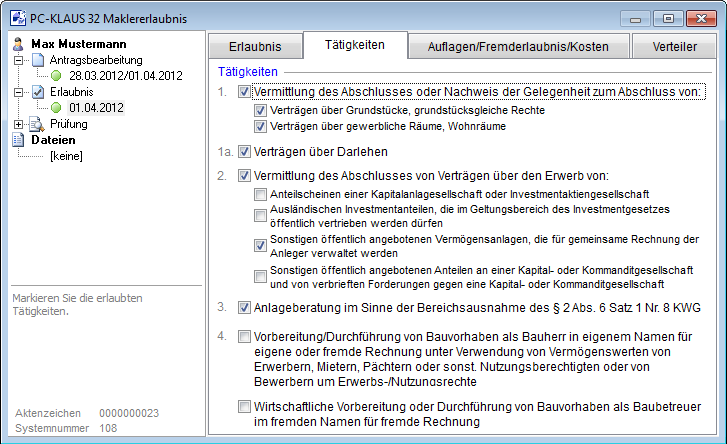Switch to the Erlaubnis tab
This screenshot has height=444, width=727.
click(x=254, y=46)
